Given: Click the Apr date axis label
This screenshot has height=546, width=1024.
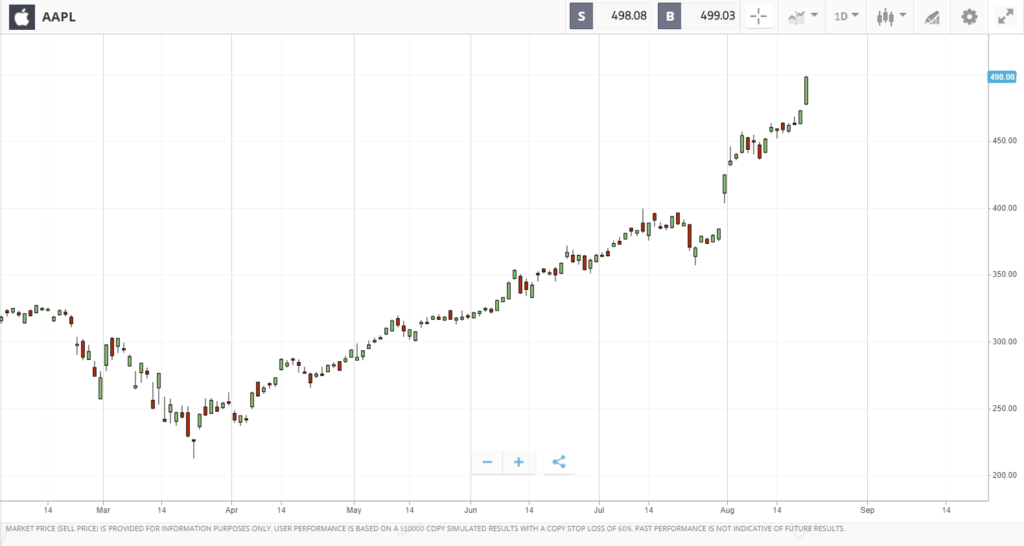Looking at the screenshot, I should click(231, 510).
